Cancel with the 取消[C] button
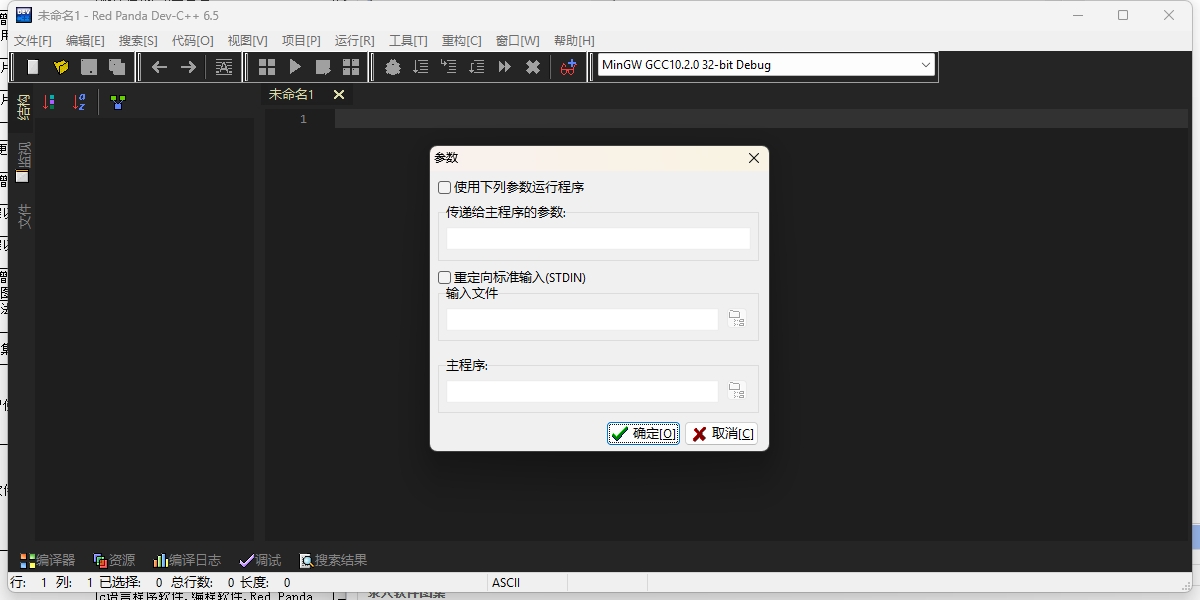The height and width of the screenshot is (600, 1200). (x=721, y=434)
